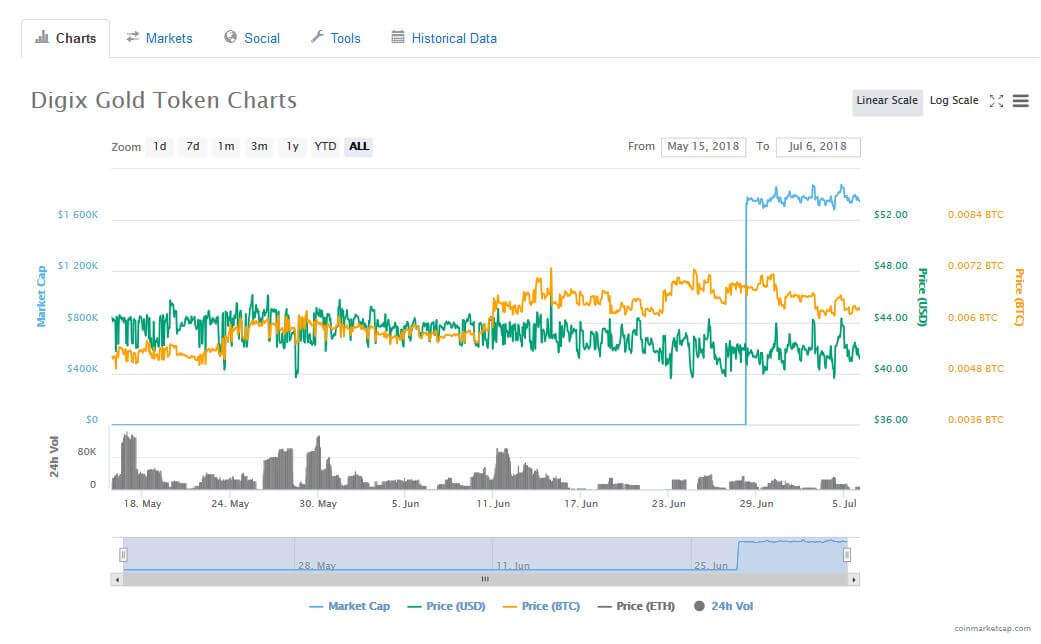Switch to the Markets tab

(159, 39)
